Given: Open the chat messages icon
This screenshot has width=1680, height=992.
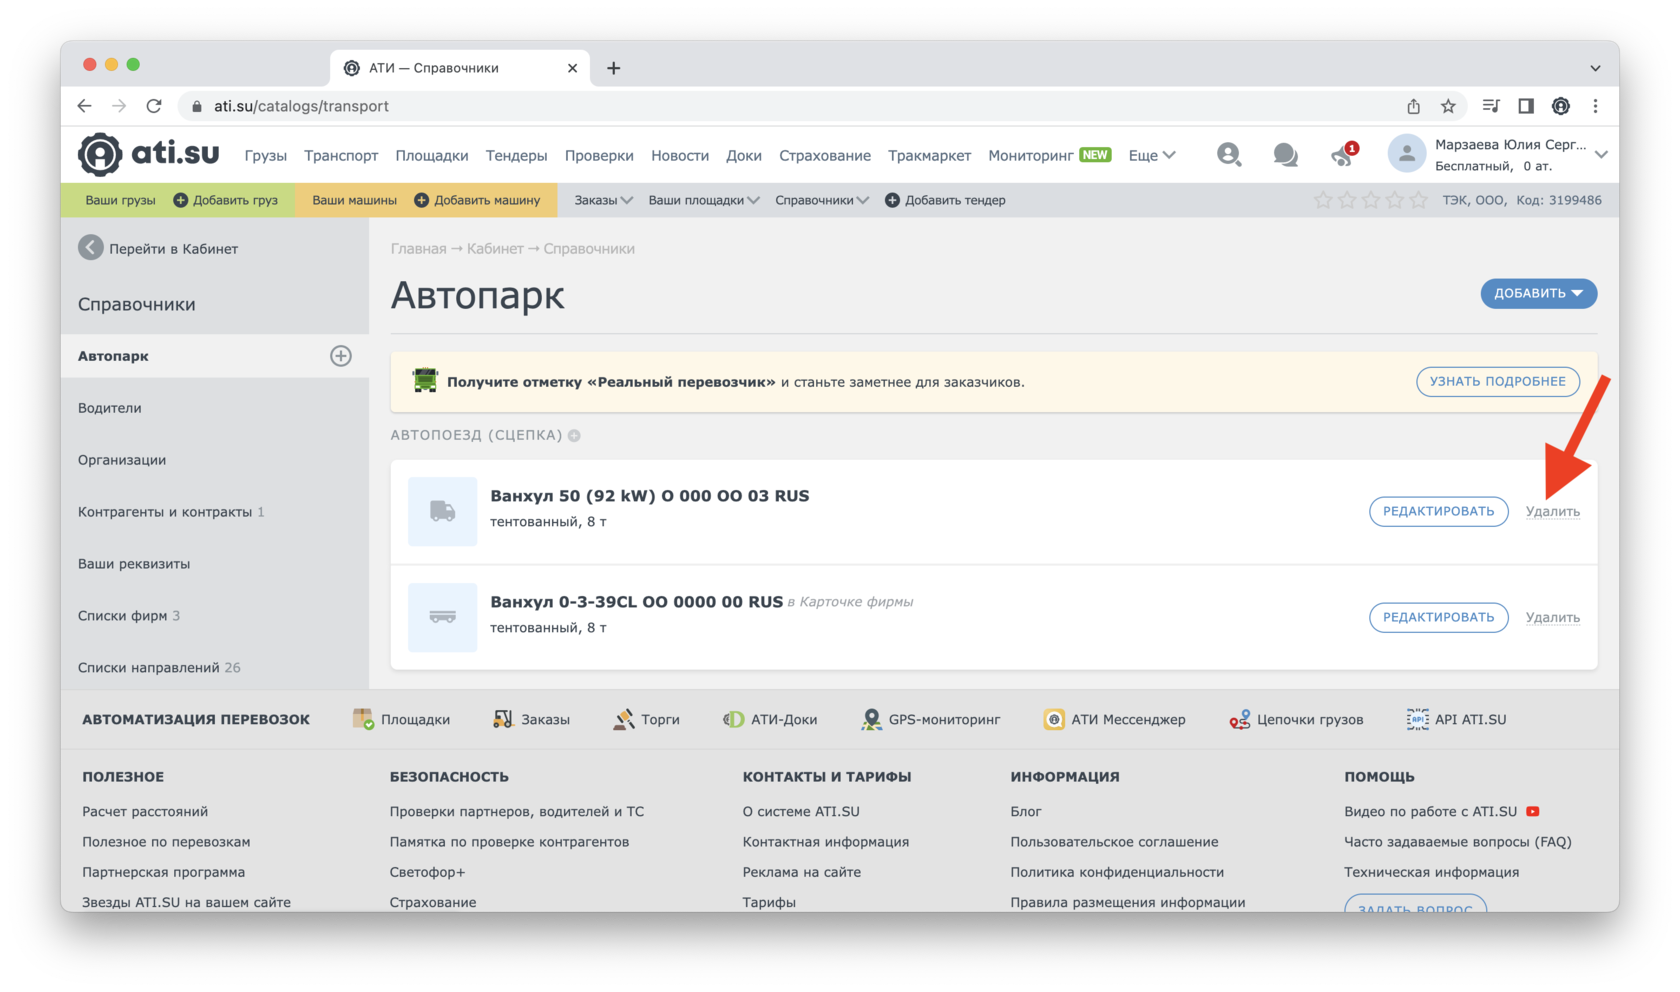Looking at the screenshot, I should 1285,155.
